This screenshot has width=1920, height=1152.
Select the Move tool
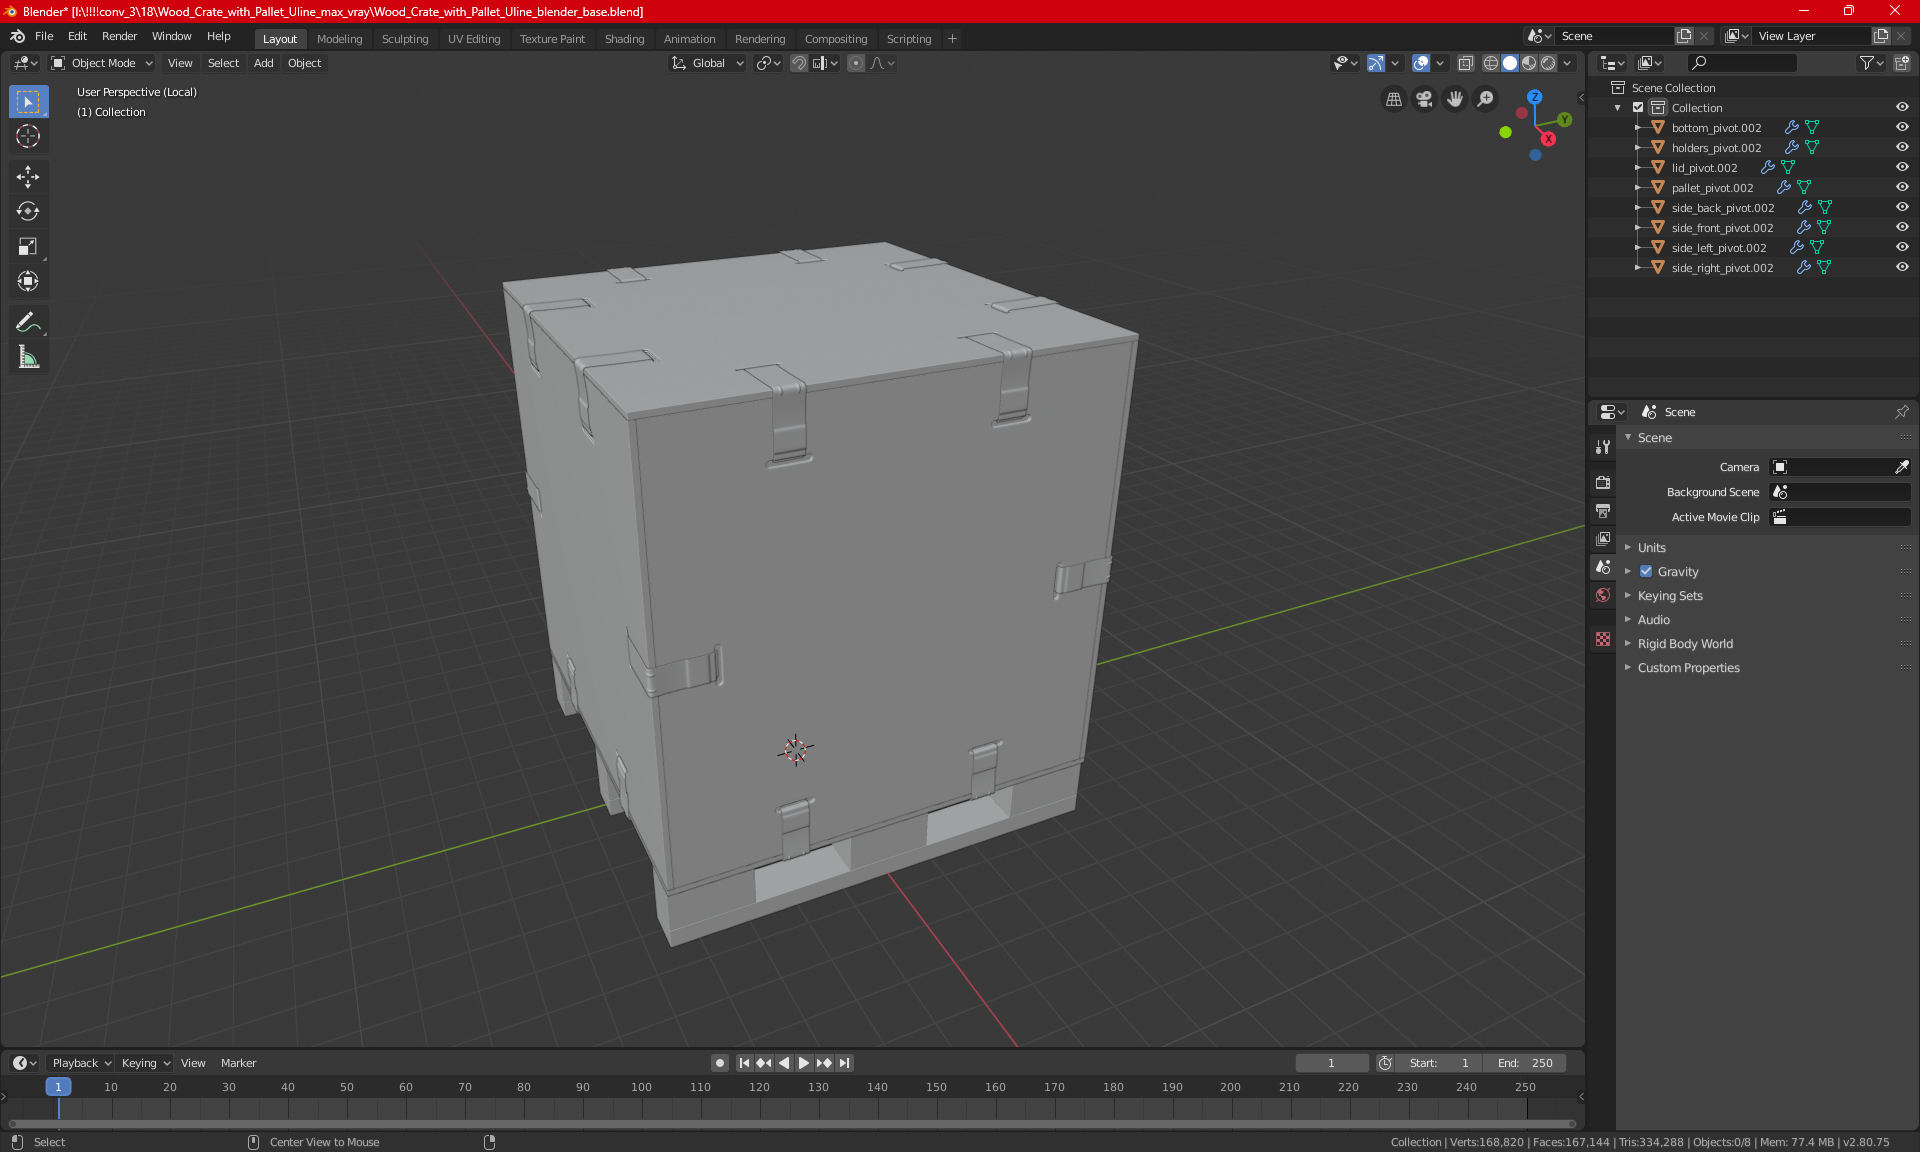(28, 177)
